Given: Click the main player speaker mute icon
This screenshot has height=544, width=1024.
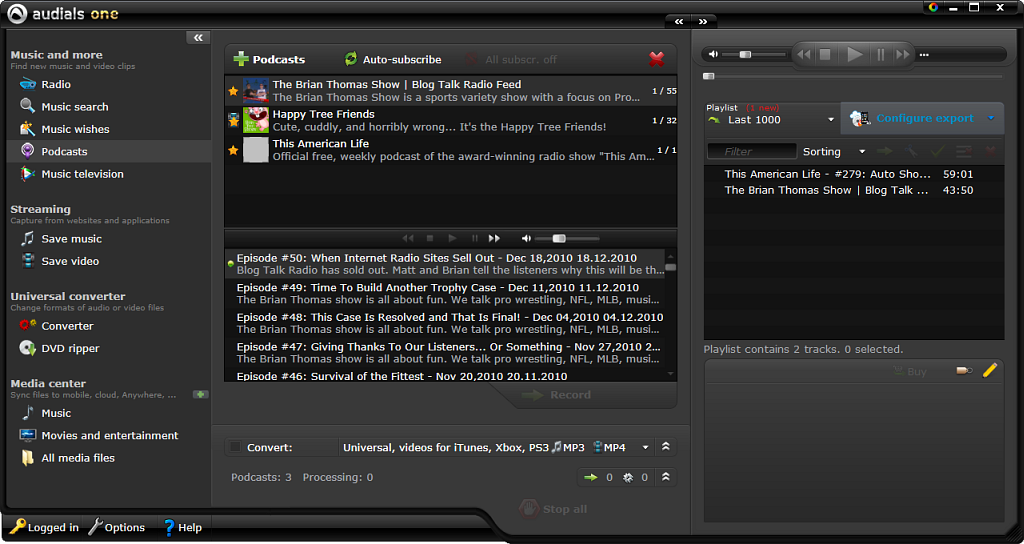Looking at the screenshot, I should (x=713, y=55).
